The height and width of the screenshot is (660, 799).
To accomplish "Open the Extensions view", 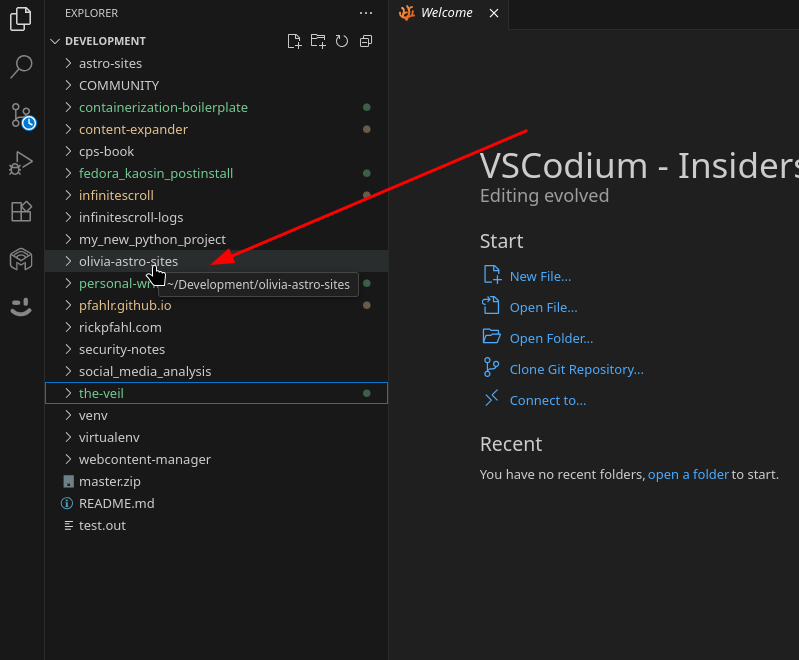I will (21, 211).
